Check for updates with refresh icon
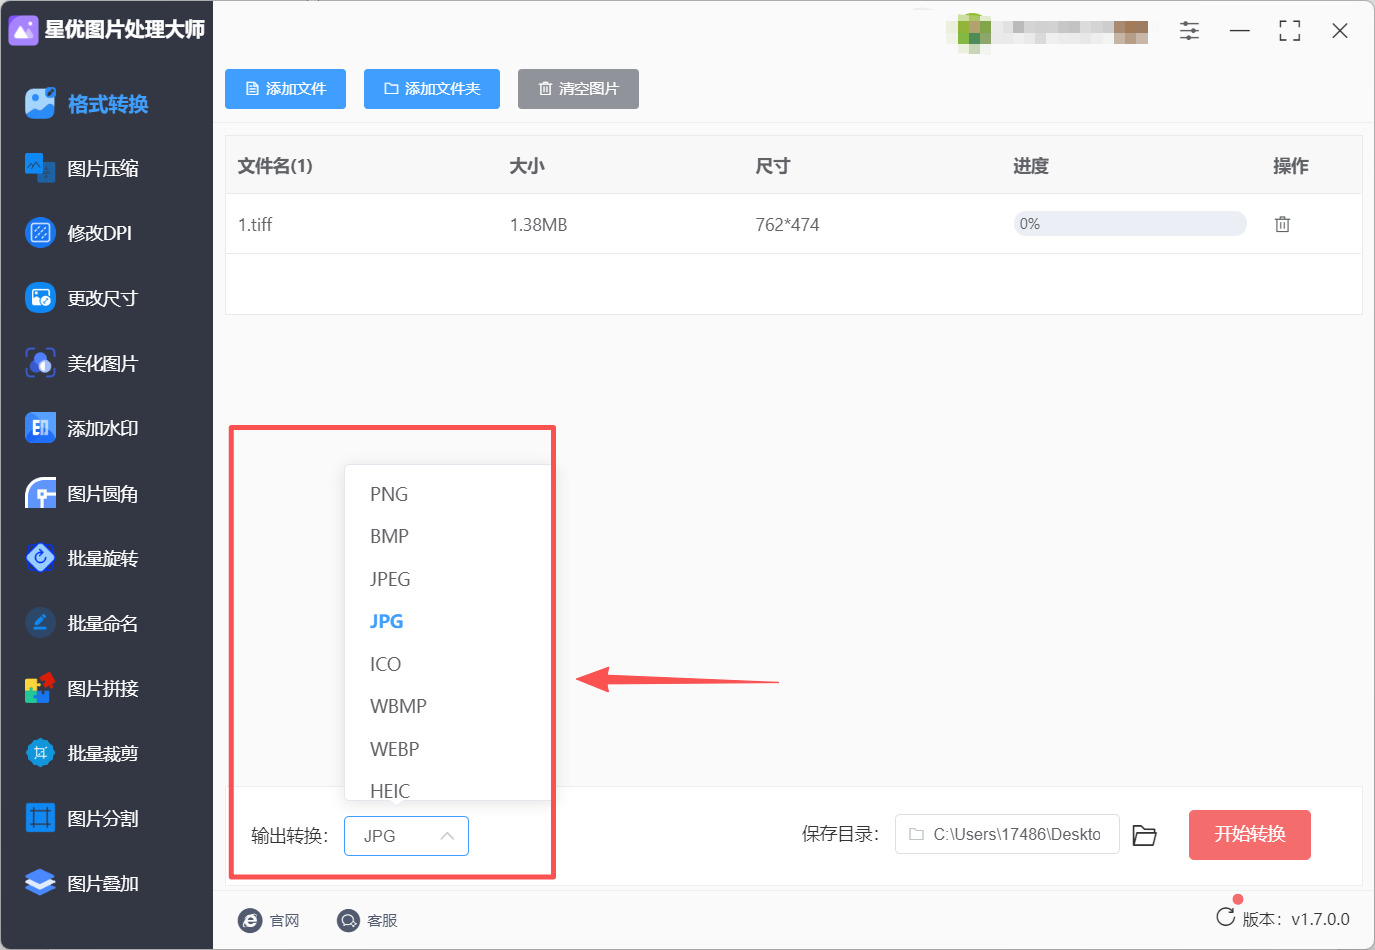Image resolution: width=1375 pixels, height=950 pixels. click(x=1225, y=917)
